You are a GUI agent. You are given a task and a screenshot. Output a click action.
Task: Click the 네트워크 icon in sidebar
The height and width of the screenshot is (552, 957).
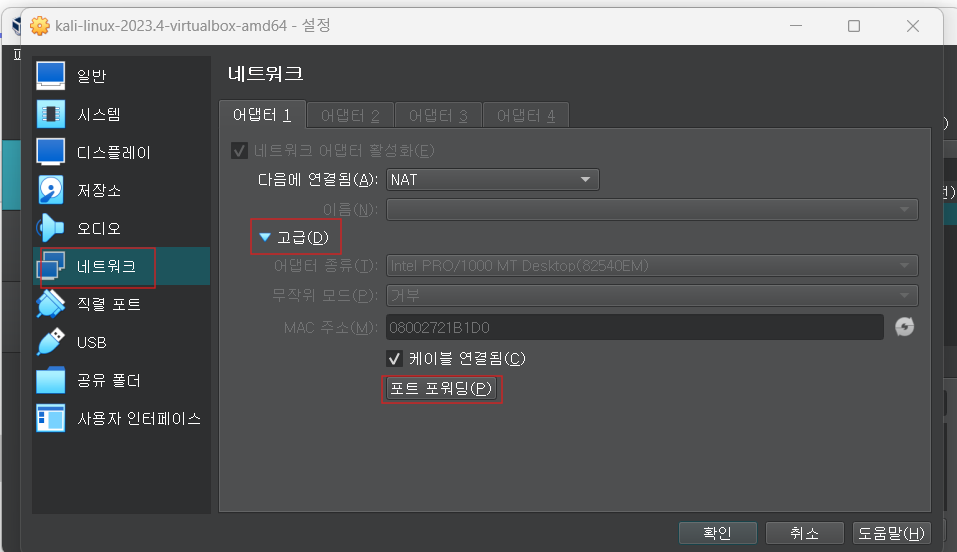point(51,266)
